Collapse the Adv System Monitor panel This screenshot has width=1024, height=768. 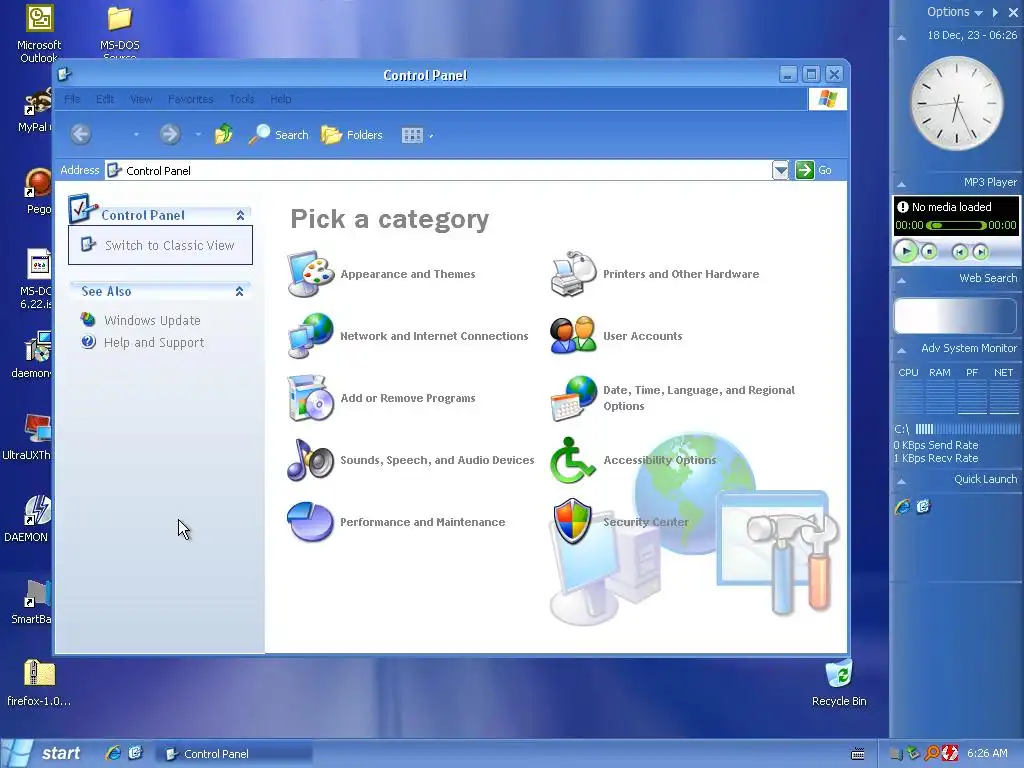902,350
